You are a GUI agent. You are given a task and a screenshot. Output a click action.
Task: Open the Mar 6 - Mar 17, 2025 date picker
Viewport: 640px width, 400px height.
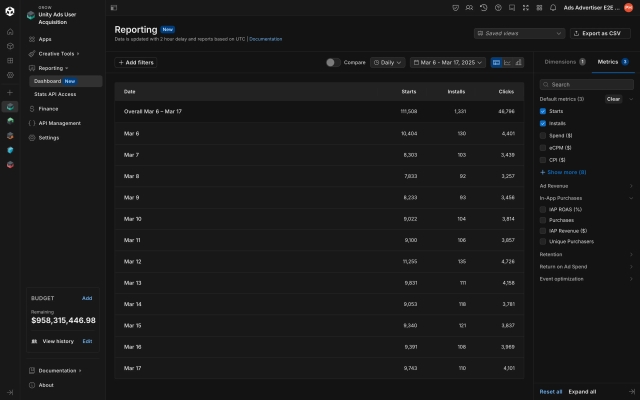pyautogui.click(x=448, y=62)
